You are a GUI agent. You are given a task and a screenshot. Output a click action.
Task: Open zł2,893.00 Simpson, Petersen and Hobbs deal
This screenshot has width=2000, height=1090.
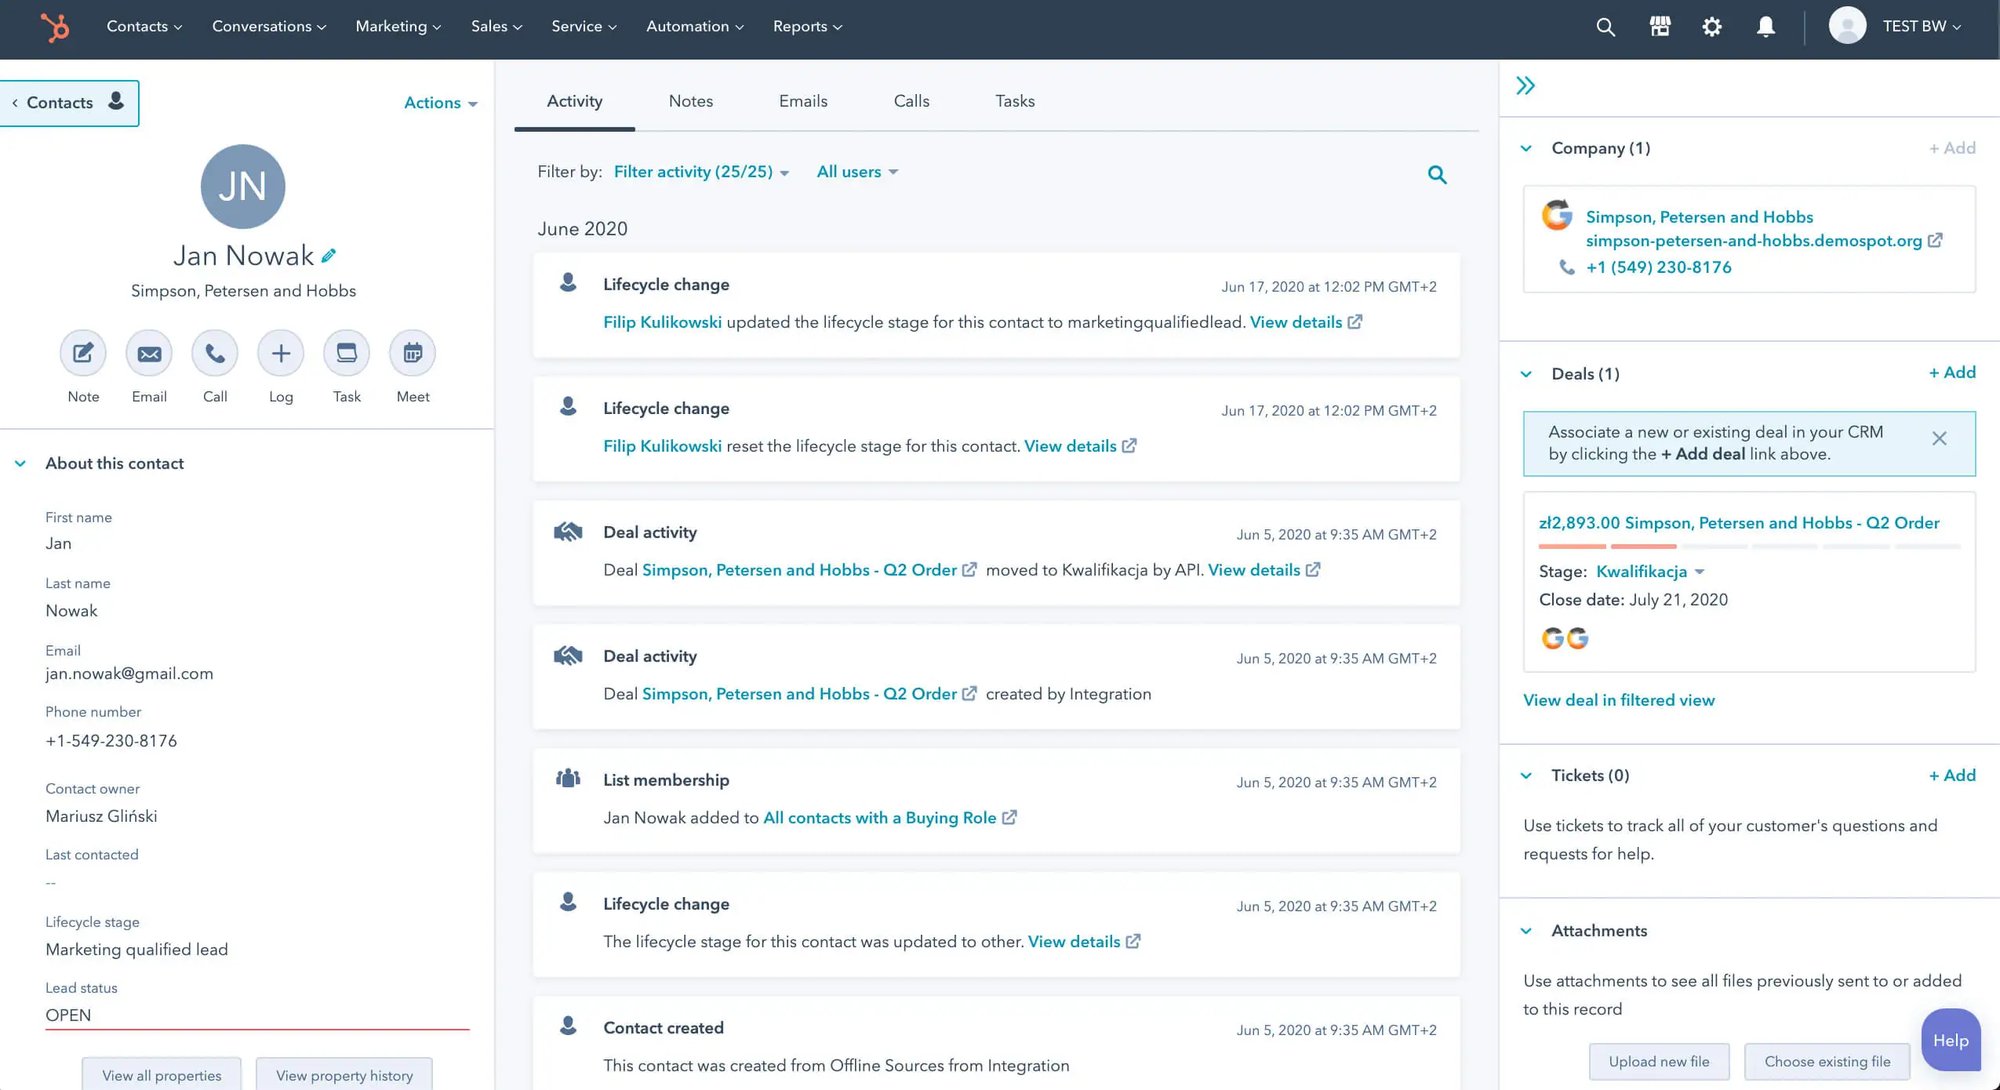click(x=1739, y=523)
